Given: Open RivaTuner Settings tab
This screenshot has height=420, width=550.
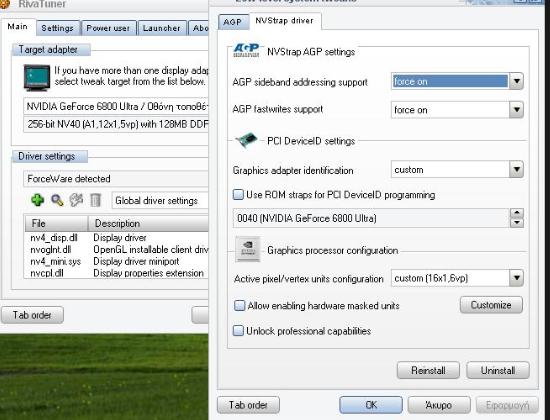Looking at the screenshot, I should click(x=58, y=28).
